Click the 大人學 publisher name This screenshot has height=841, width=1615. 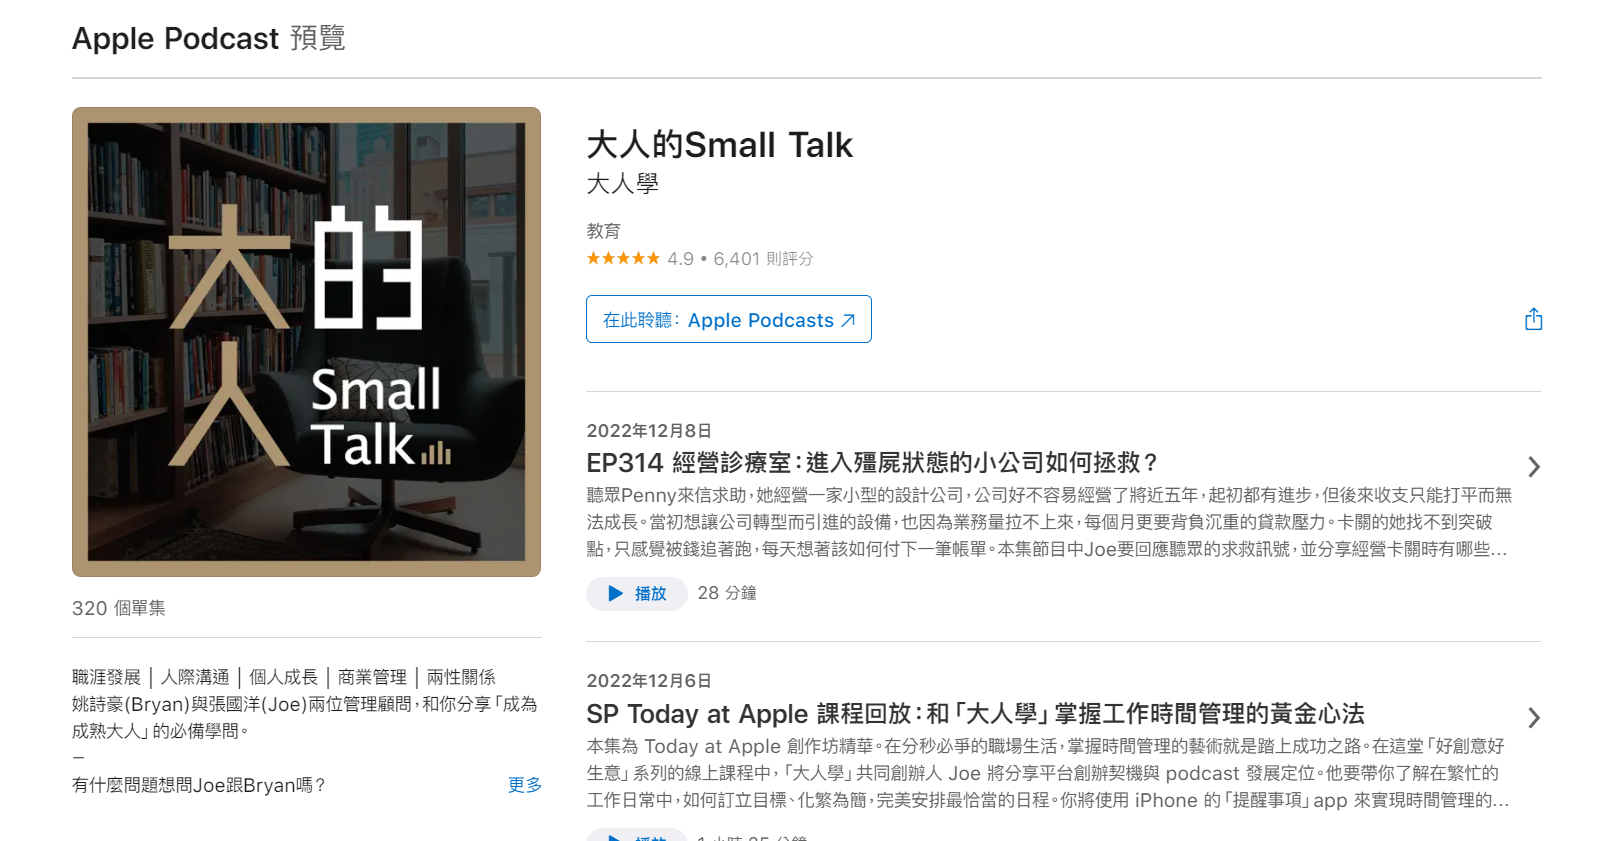point(622,184)
